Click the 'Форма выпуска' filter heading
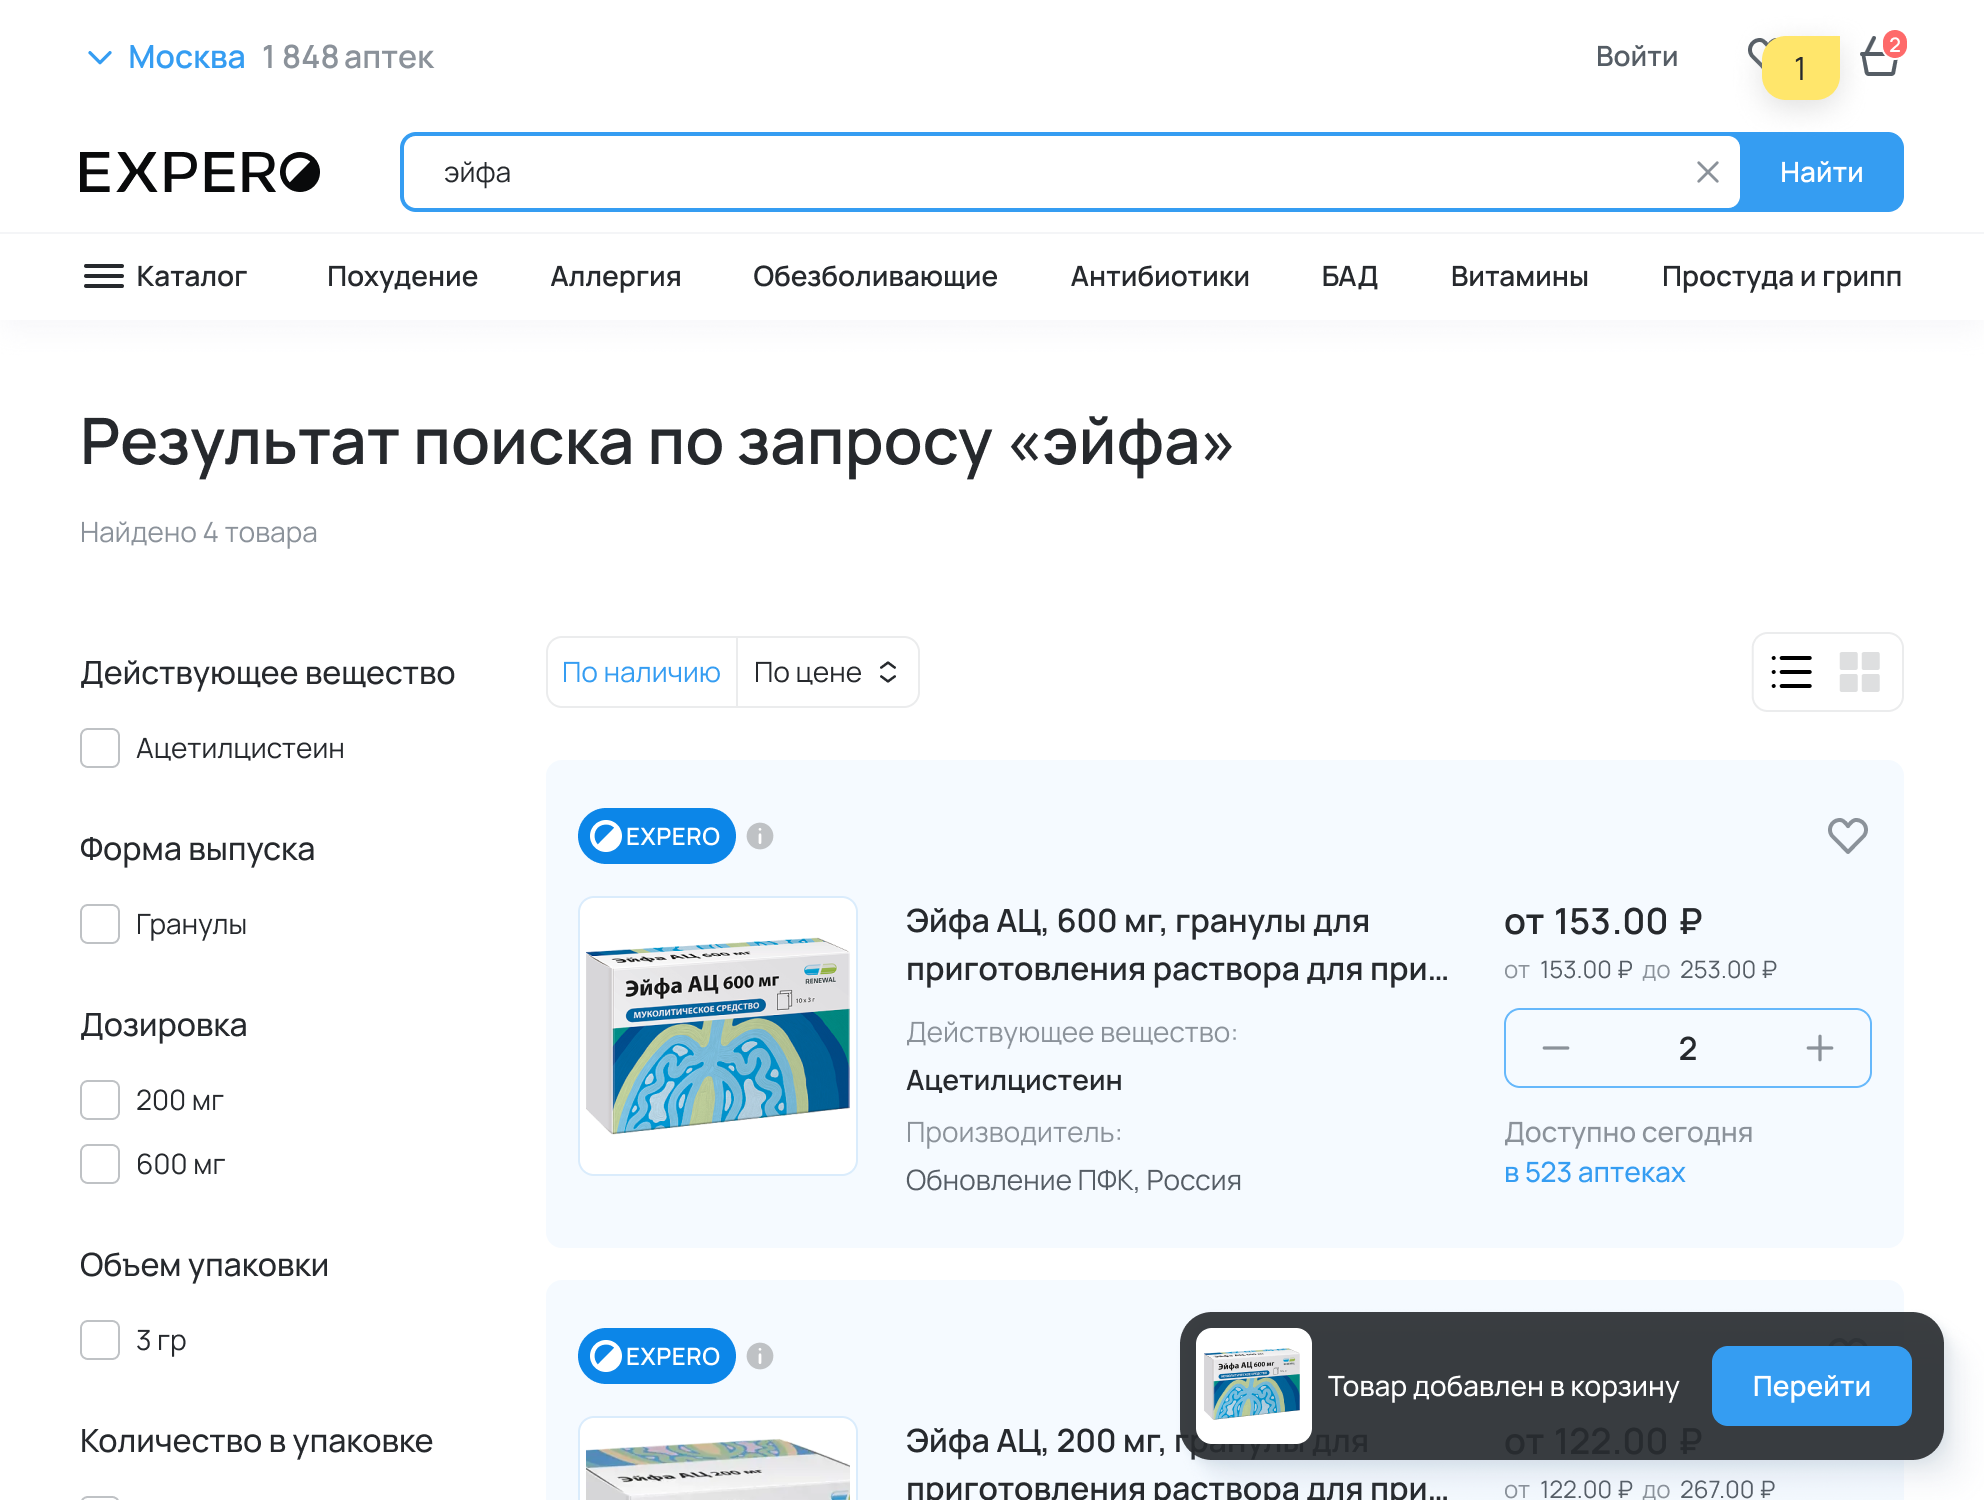The height and width of the screenshot is (1500, 1984). click(x=197, y=849)
